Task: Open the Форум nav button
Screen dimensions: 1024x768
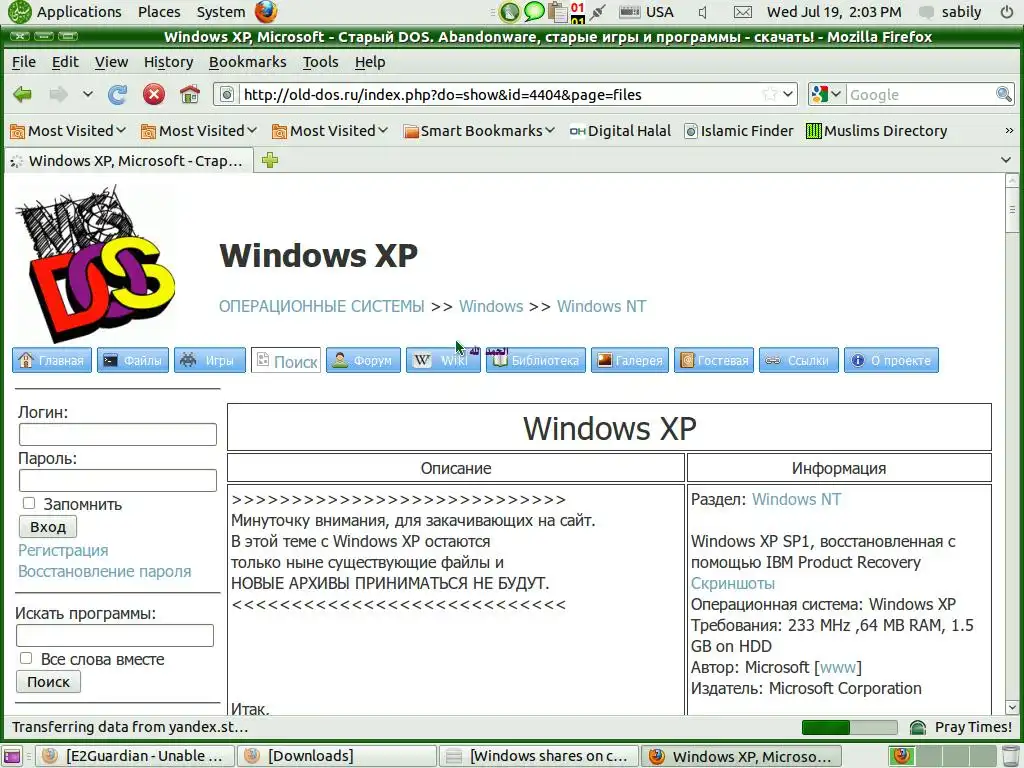Action: tap(363, 360)
